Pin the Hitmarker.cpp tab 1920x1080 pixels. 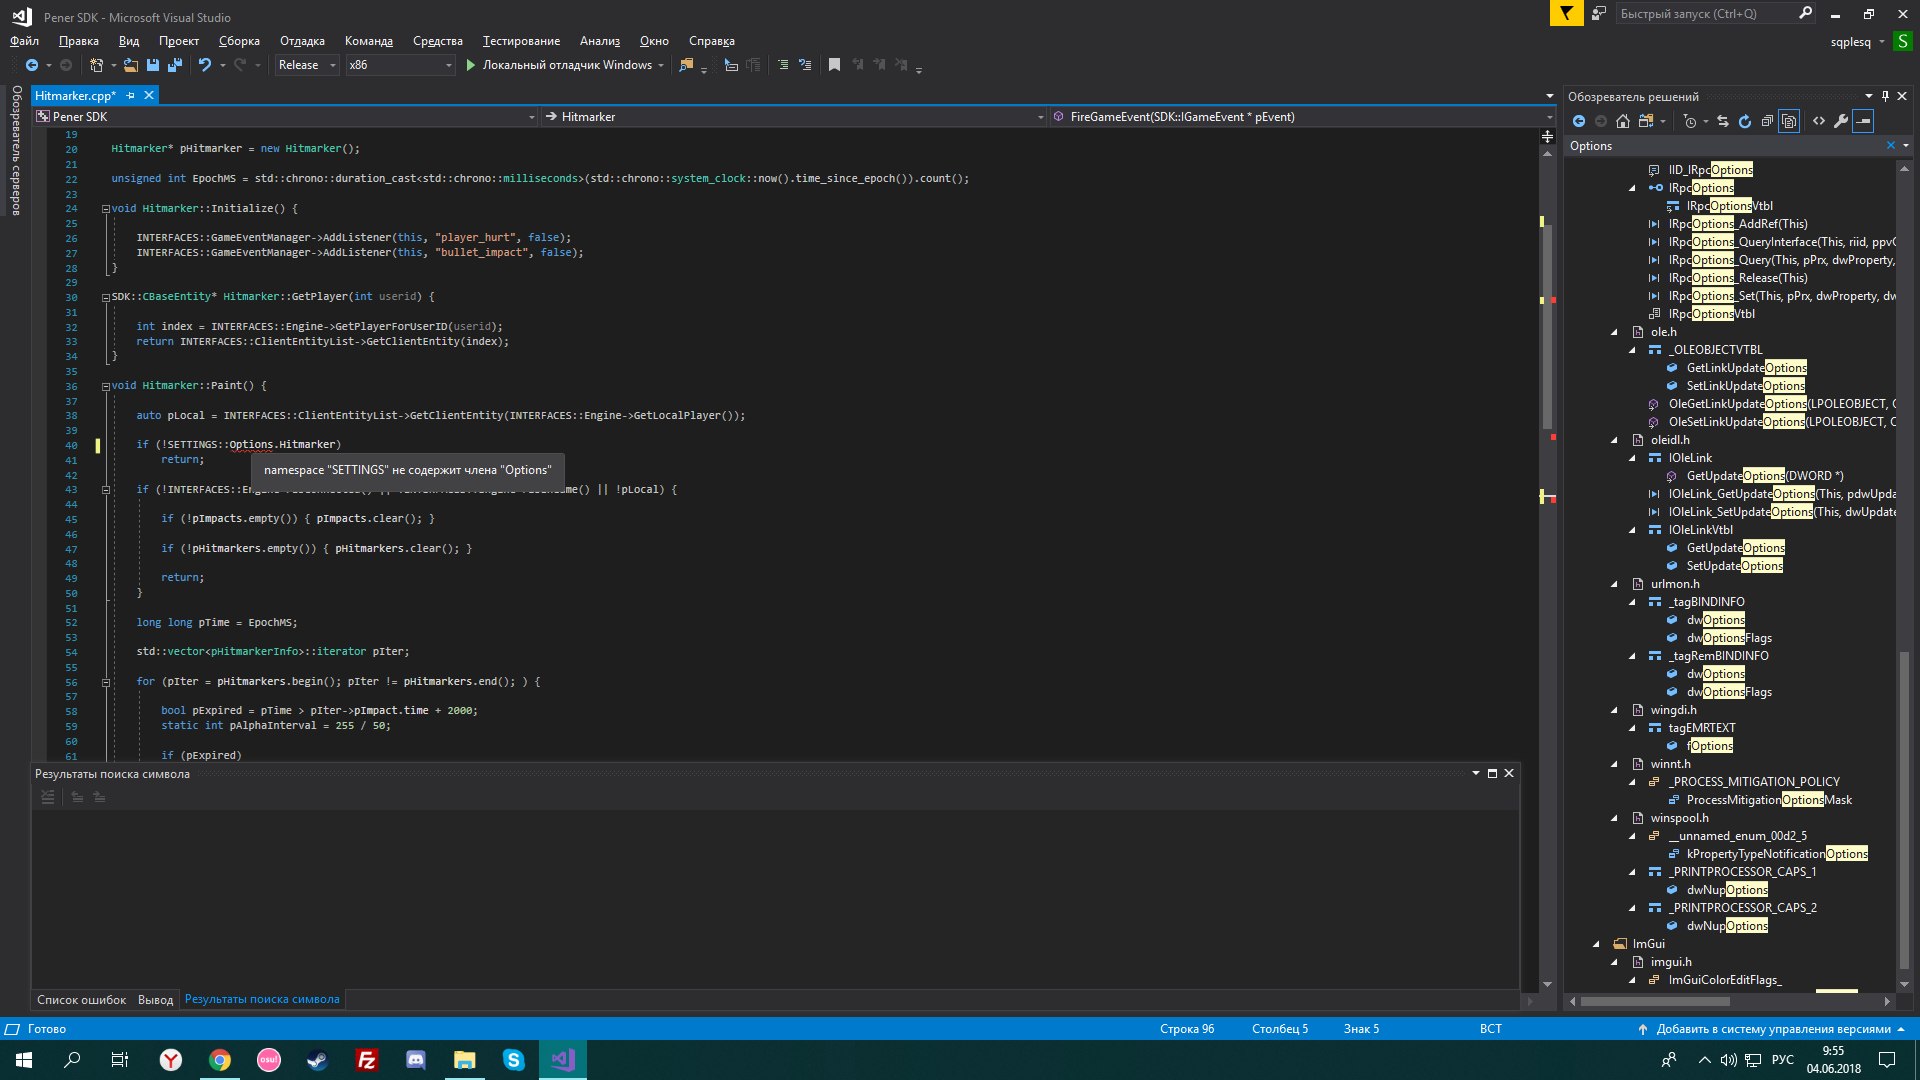[130, 96]
